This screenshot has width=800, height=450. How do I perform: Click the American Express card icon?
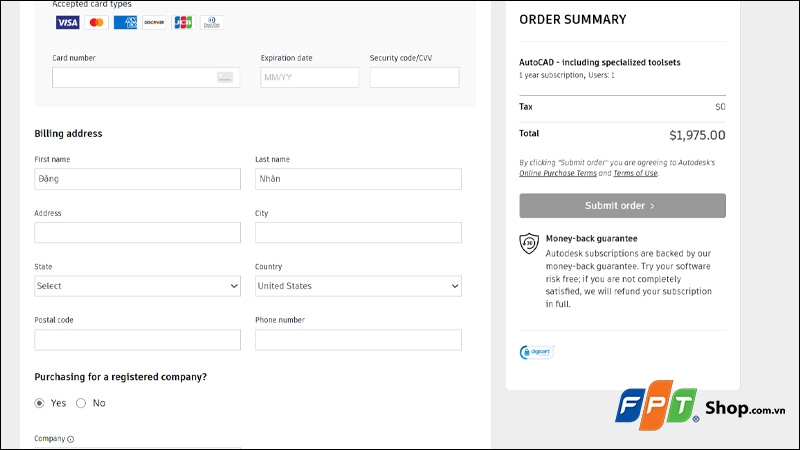[125, 22]
